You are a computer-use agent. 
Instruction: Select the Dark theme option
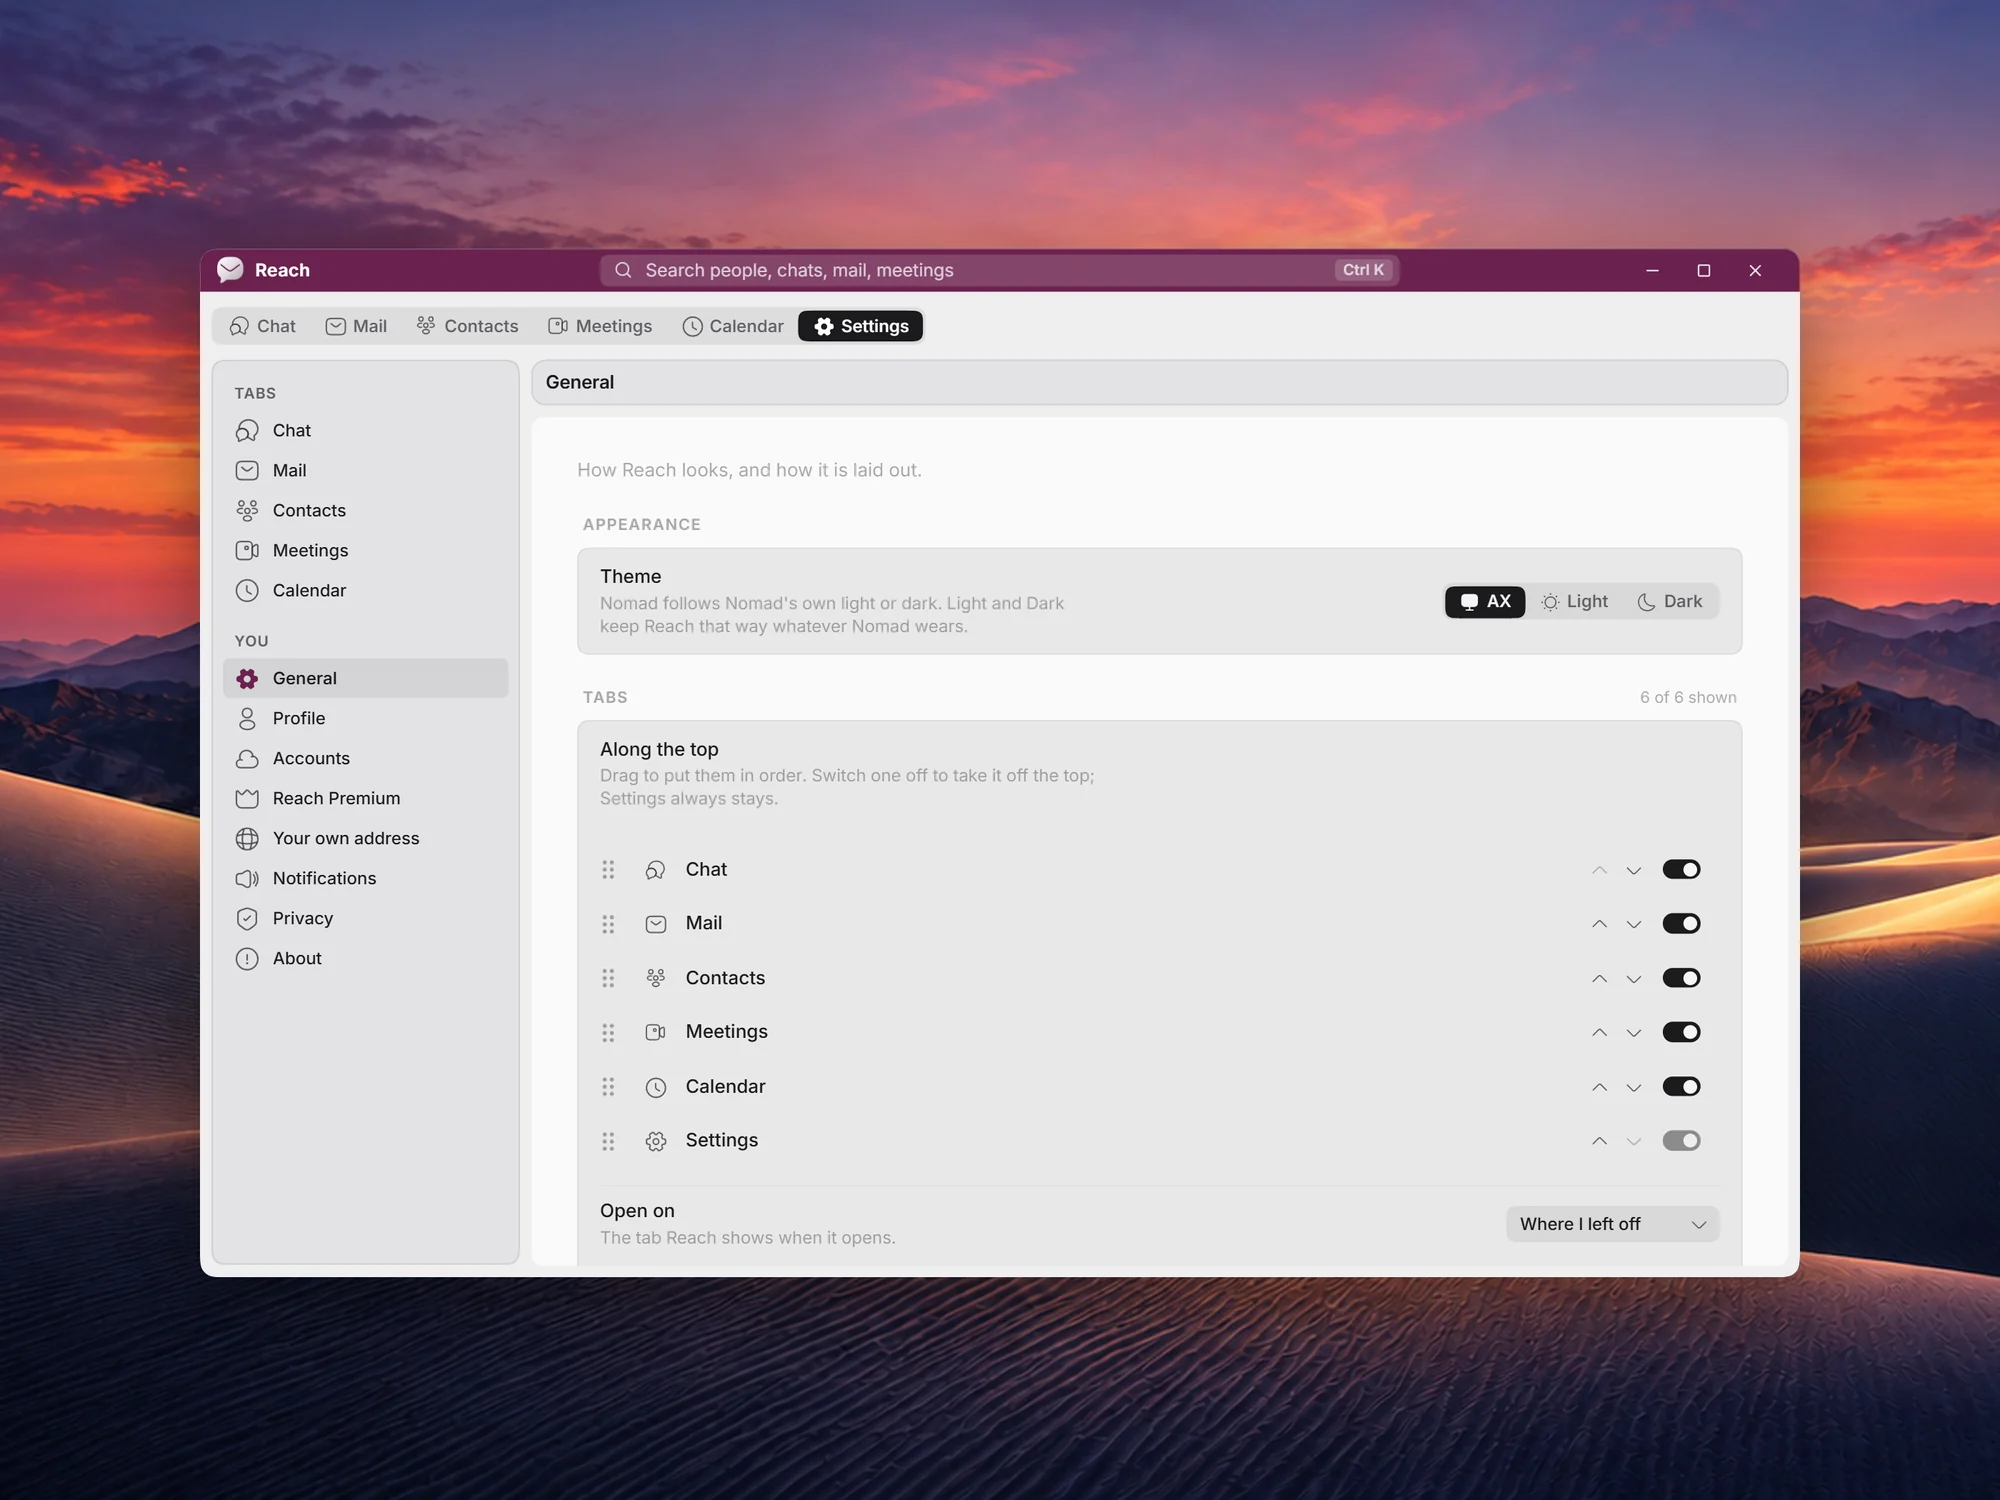tap(1670, 601)
